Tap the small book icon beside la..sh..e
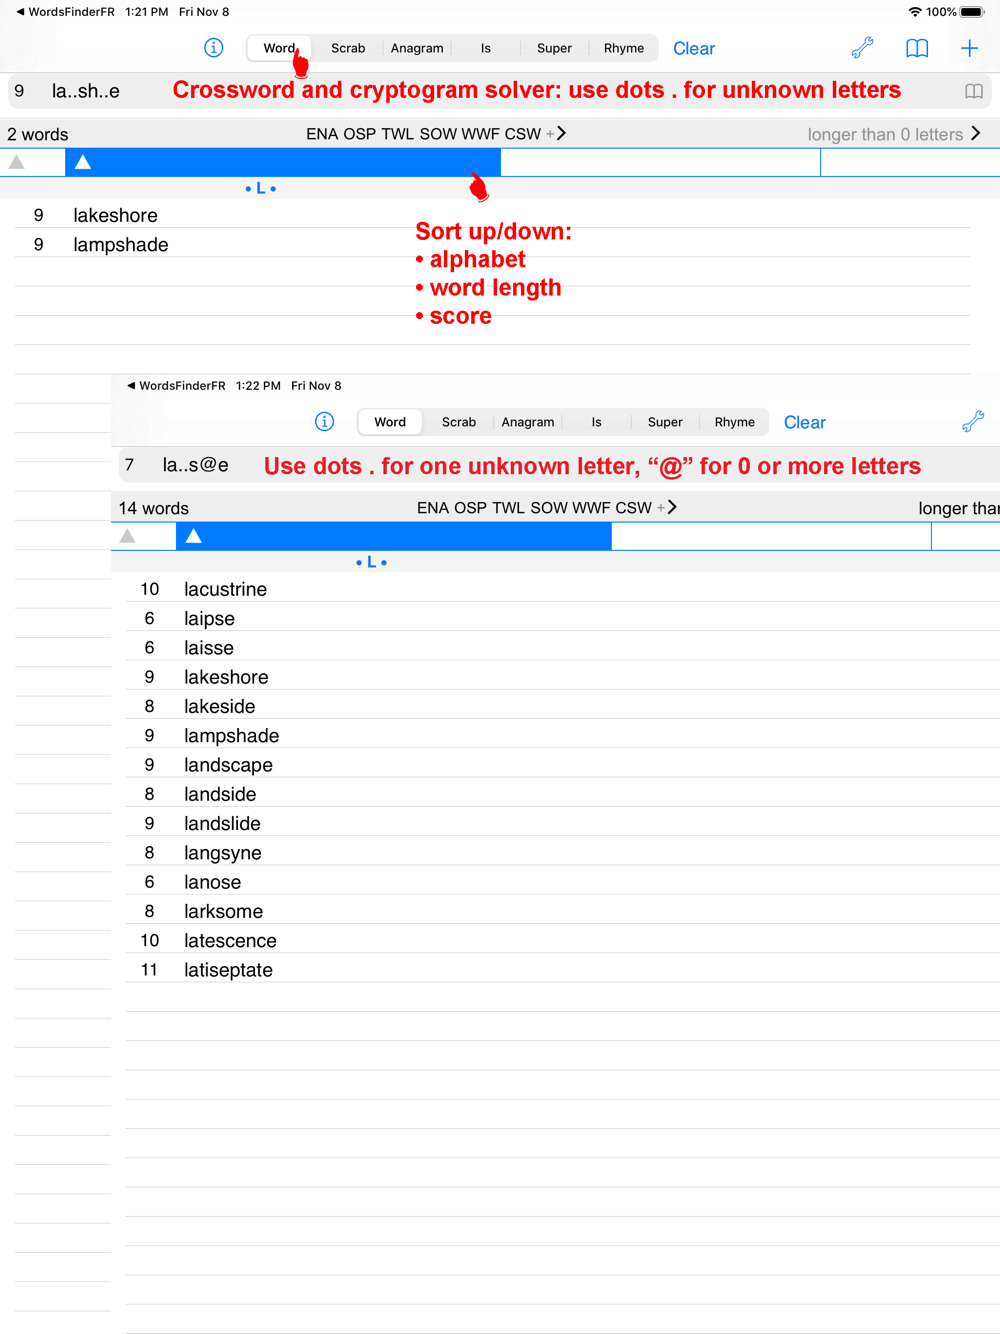 pyautogui.click(x=974, y=91)
